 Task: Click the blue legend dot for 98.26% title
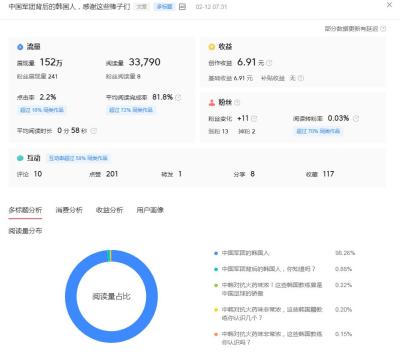(x=216, y=253)
